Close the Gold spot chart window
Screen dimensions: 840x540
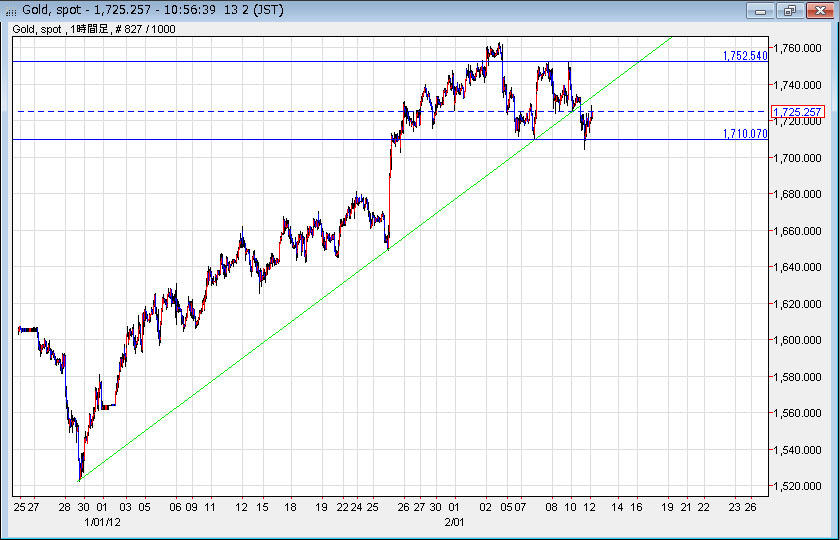(x=816, y=11)
